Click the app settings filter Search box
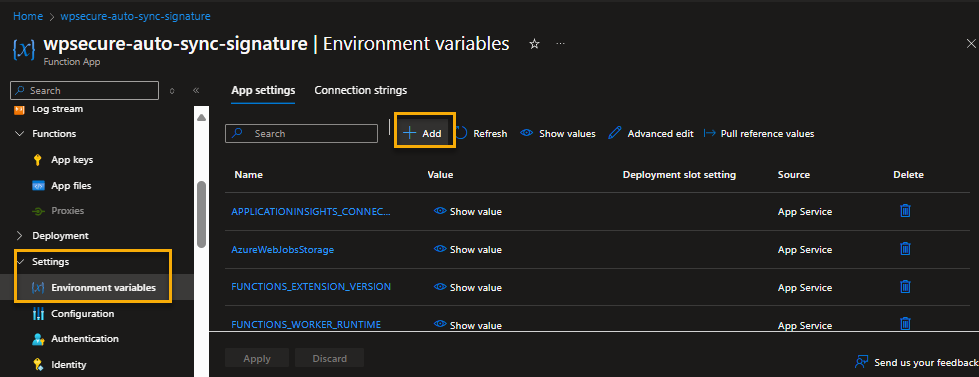This screenshot has width=979, height=377. [x=302, y=134]
